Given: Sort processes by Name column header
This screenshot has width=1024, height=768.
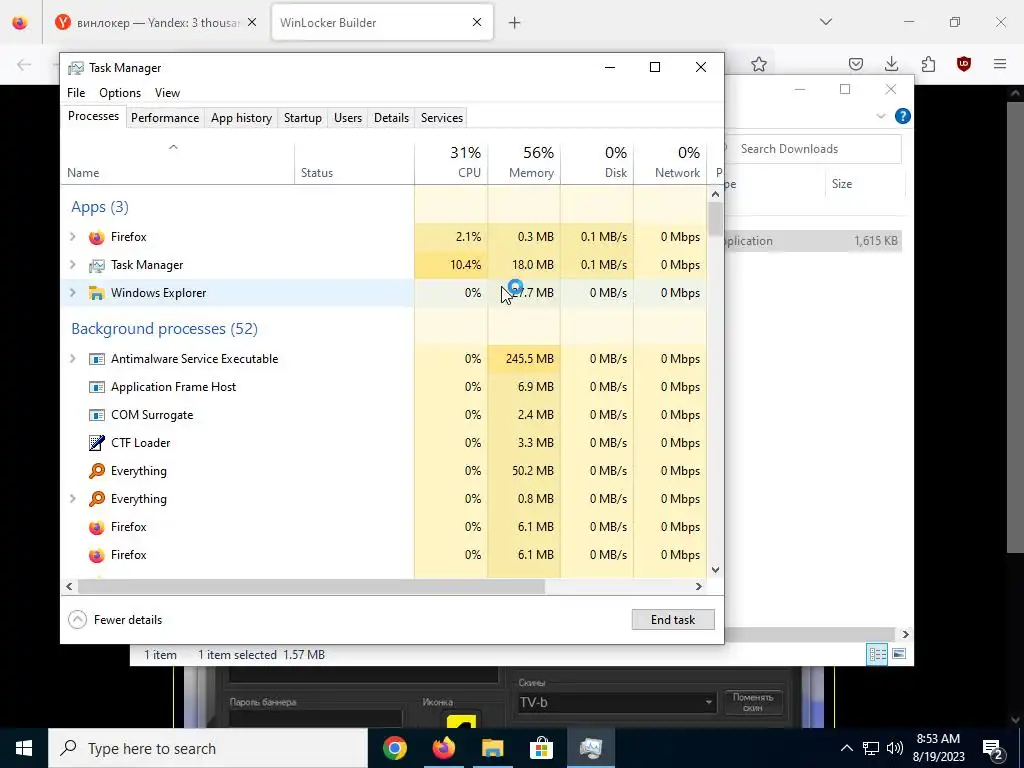Looking at the screenshot, I should point(178,162).
